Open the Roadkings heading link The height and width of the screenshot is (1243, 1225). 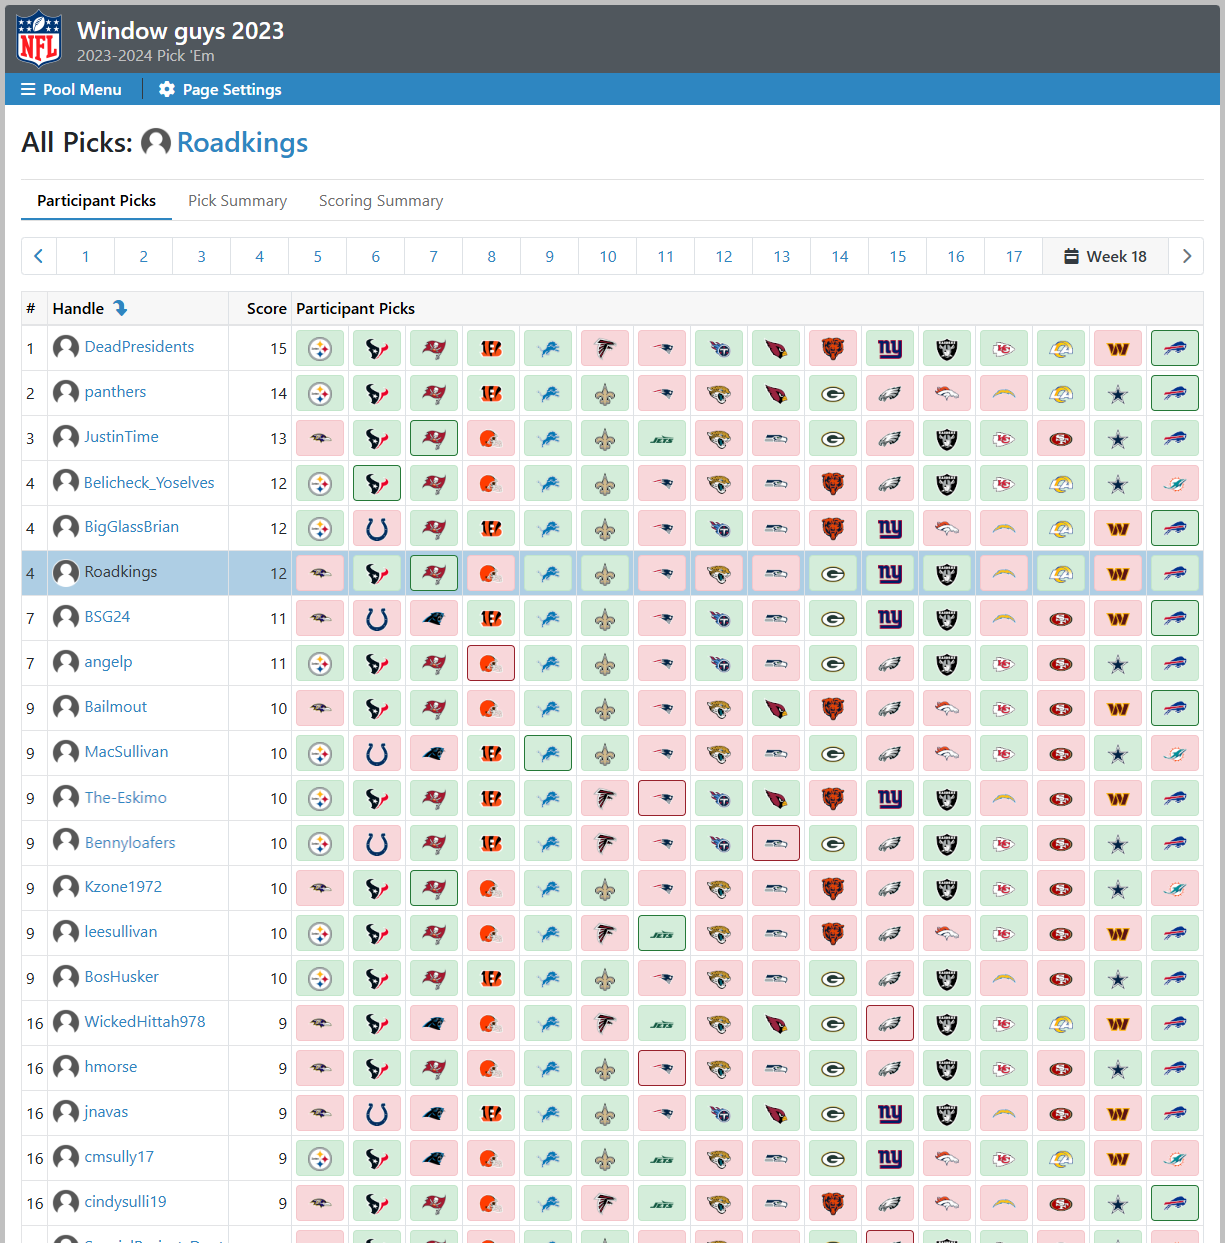(242, 142)
